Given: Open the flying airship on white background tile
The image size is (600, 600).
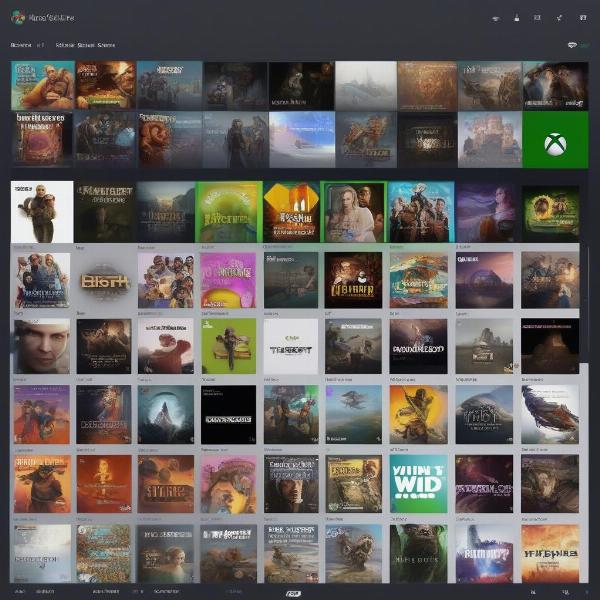Looking at the screenshot, I should pyautogui.click(x=550, y=414).
